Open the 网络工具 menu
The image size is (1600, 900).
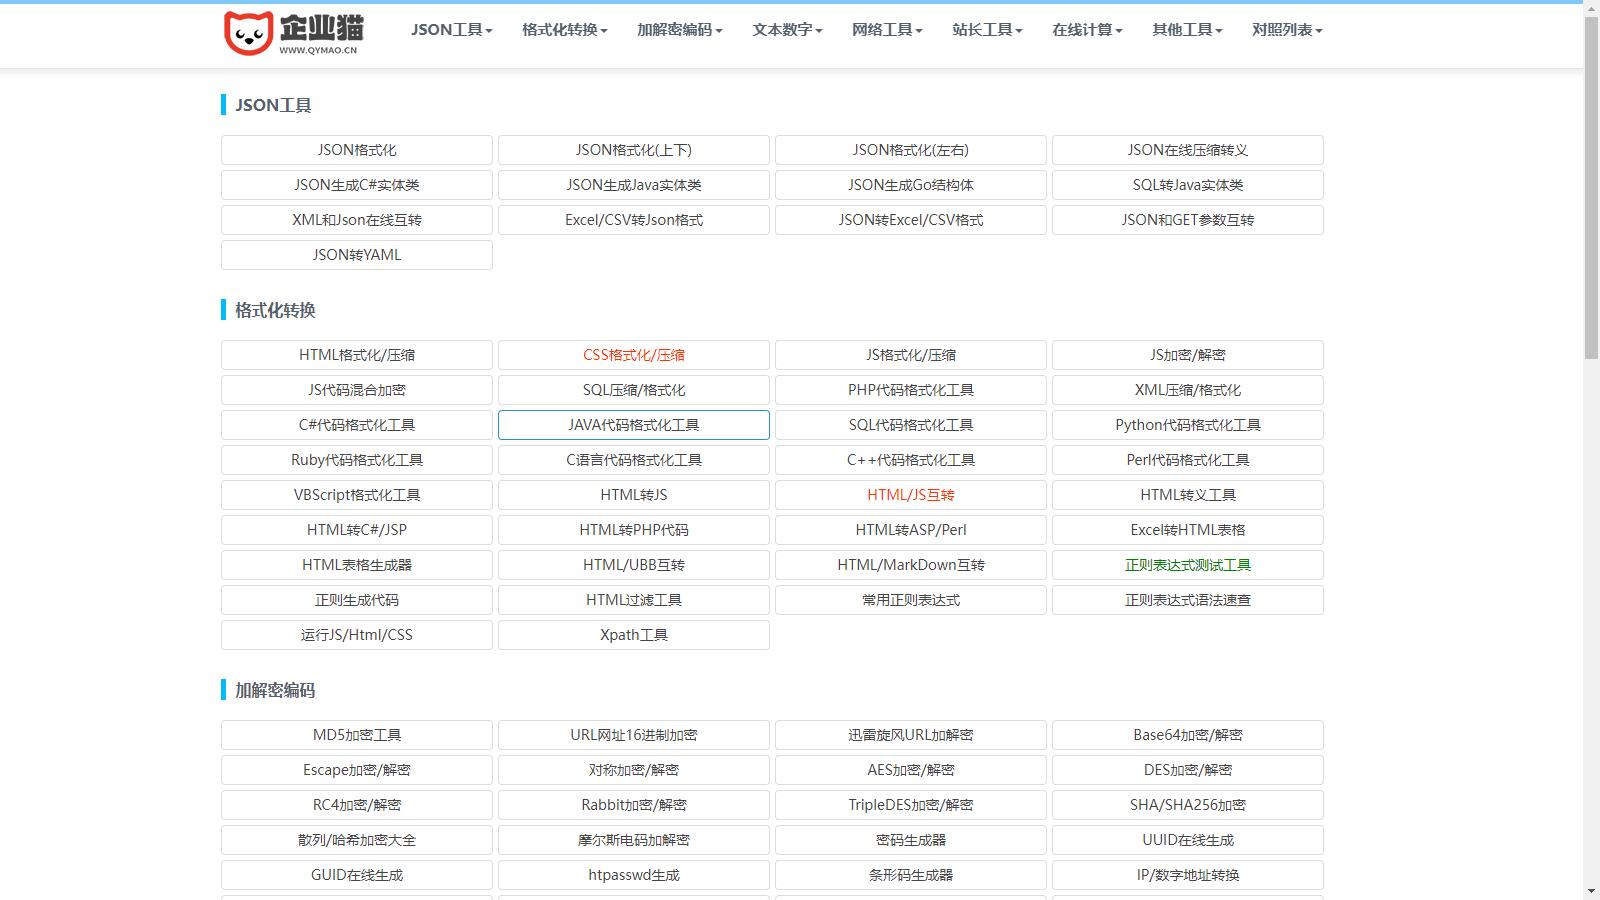pyautogui.click(x=887, y=30)
